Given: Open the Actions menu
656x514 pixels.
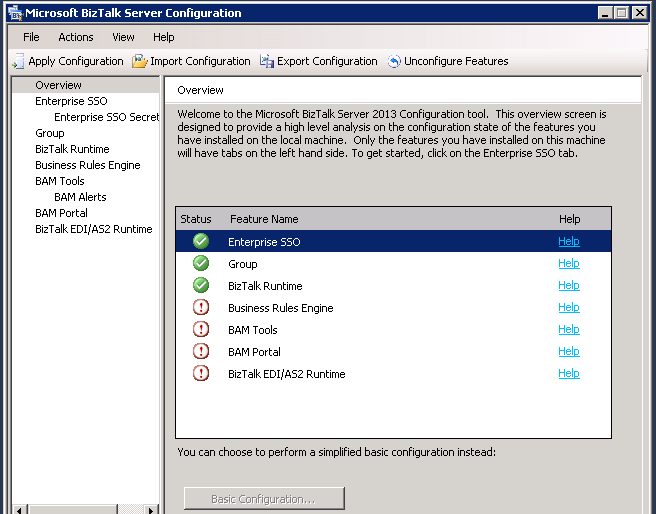Looking at the screenshot, I should point(76,37).
